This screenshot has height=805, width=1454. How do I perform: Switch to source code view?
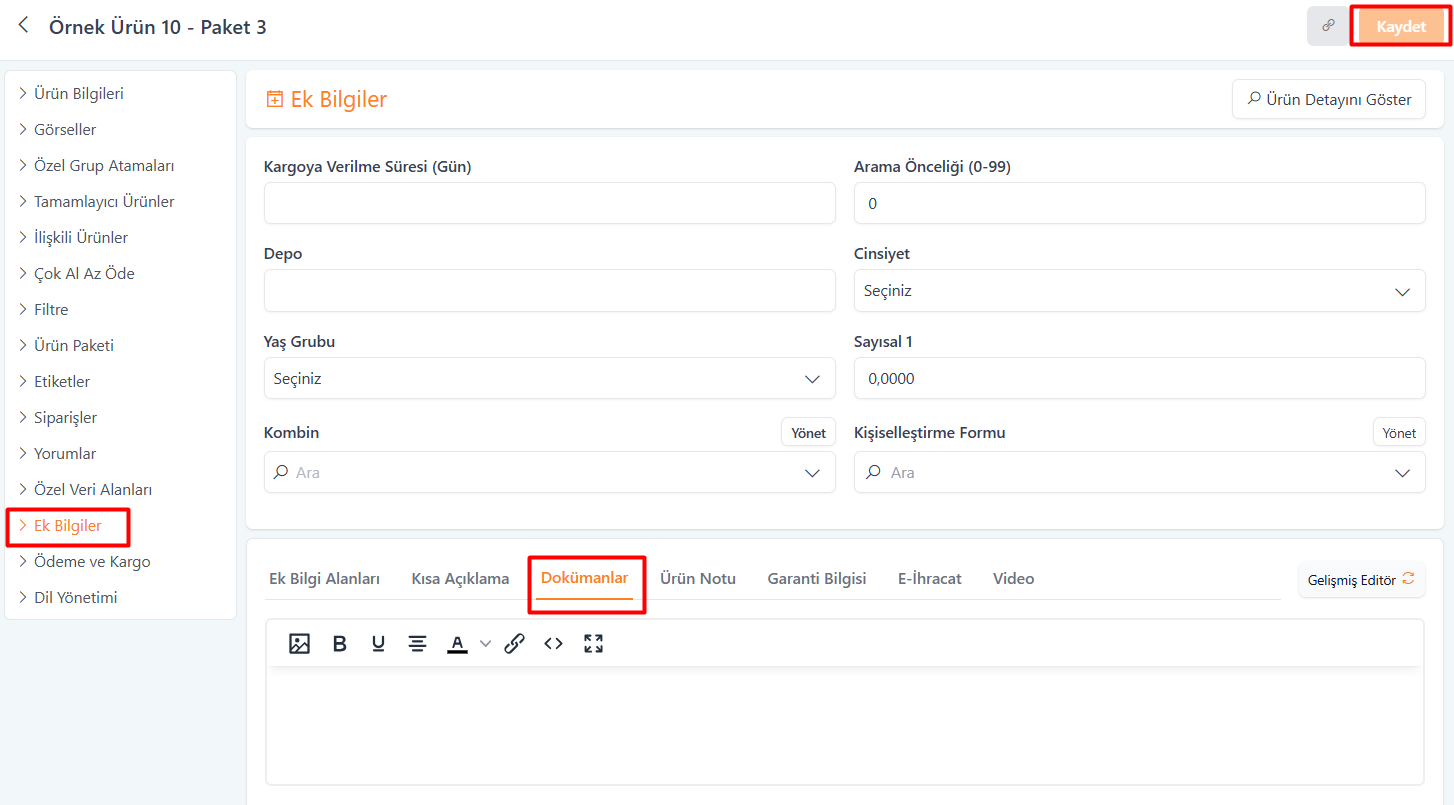[553, 644]
